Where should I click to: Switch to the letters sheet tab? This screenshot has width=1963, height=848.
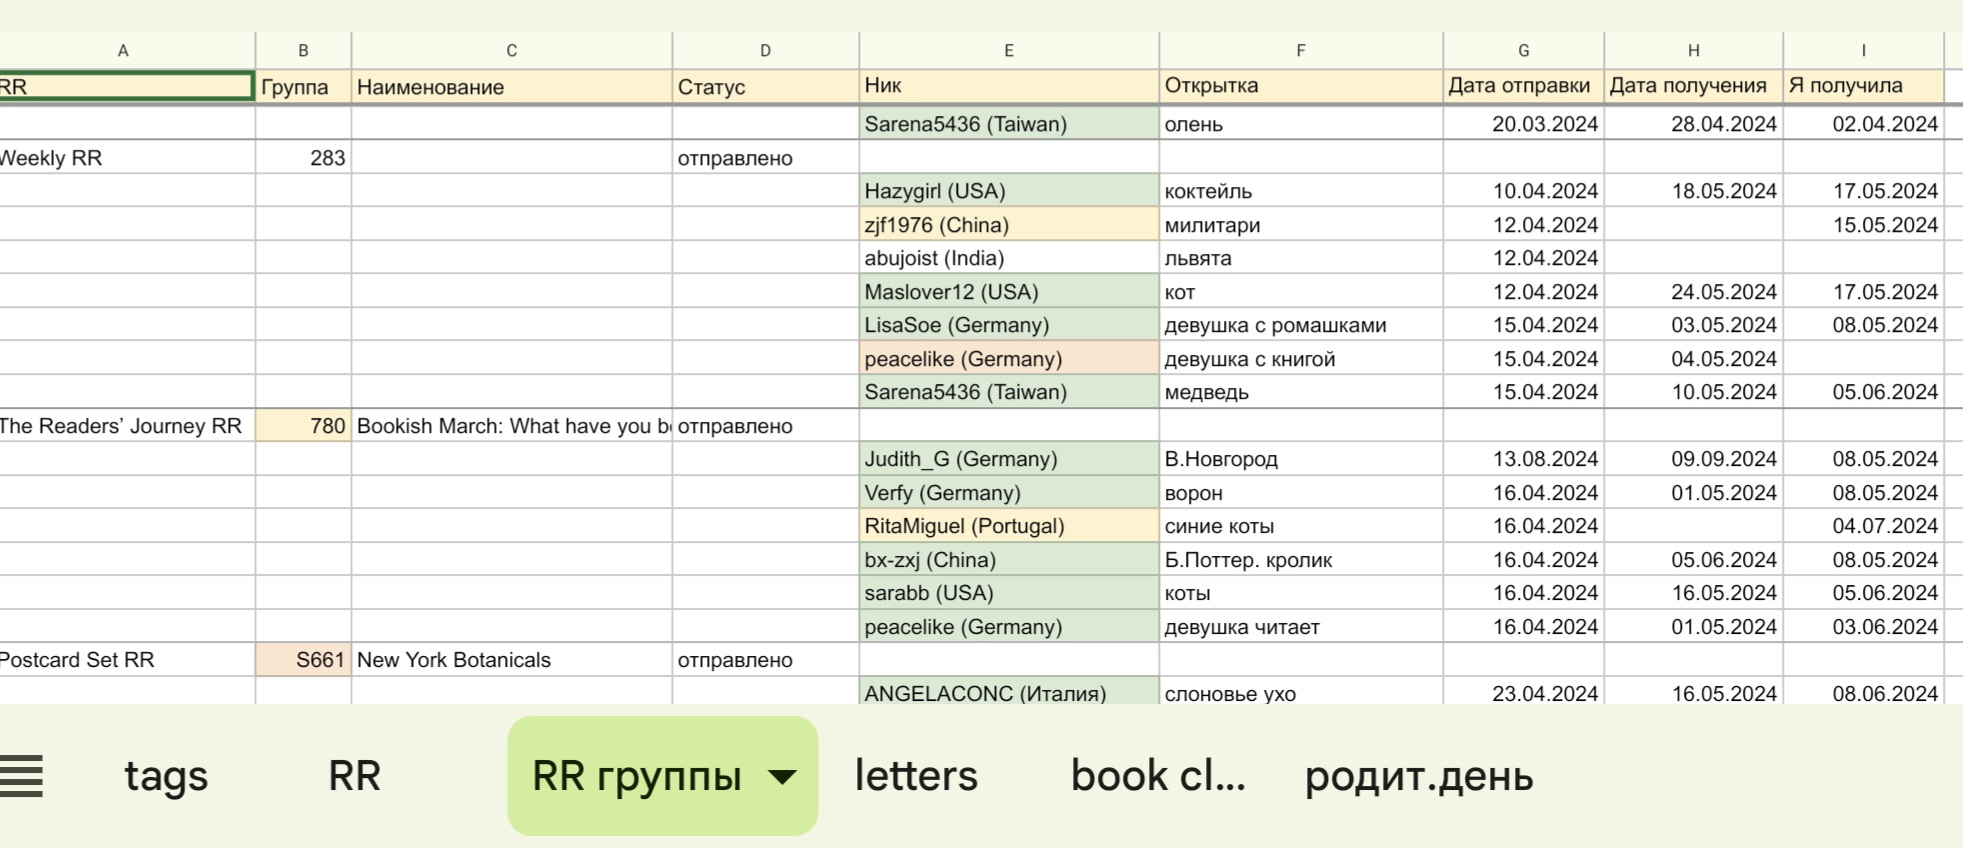(x=916, y=776)
